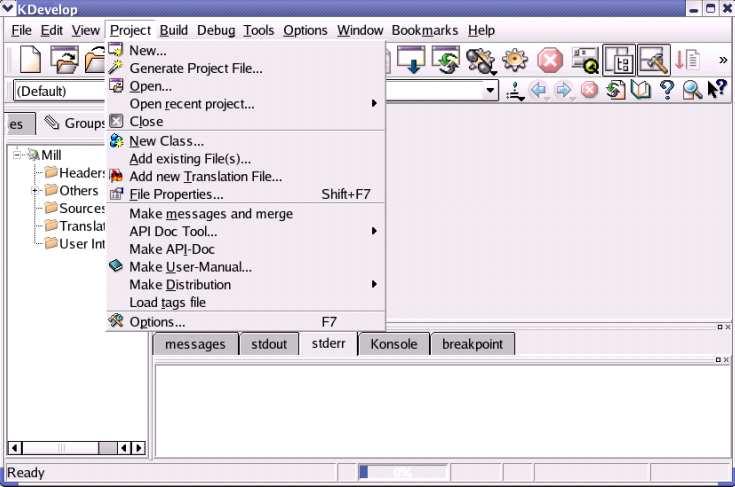
Task: Open the Debug menu
Action: click(216, 30)
